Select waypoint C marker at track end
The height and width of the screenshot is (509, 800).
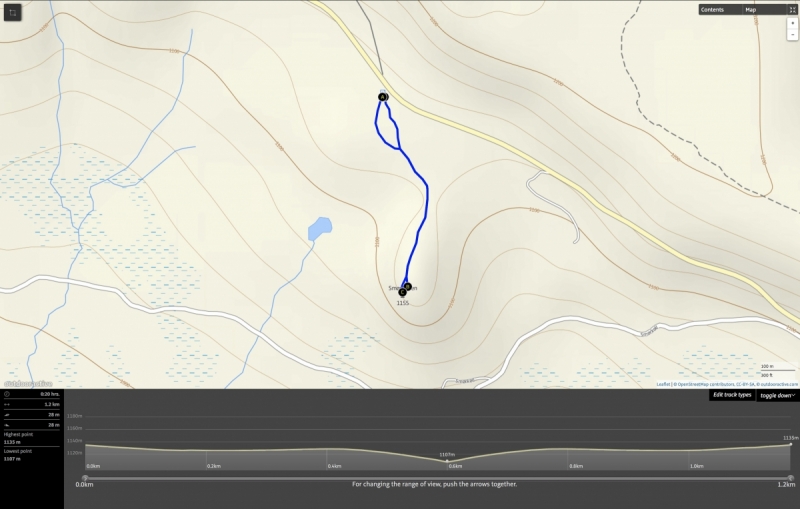click(402, 292)
